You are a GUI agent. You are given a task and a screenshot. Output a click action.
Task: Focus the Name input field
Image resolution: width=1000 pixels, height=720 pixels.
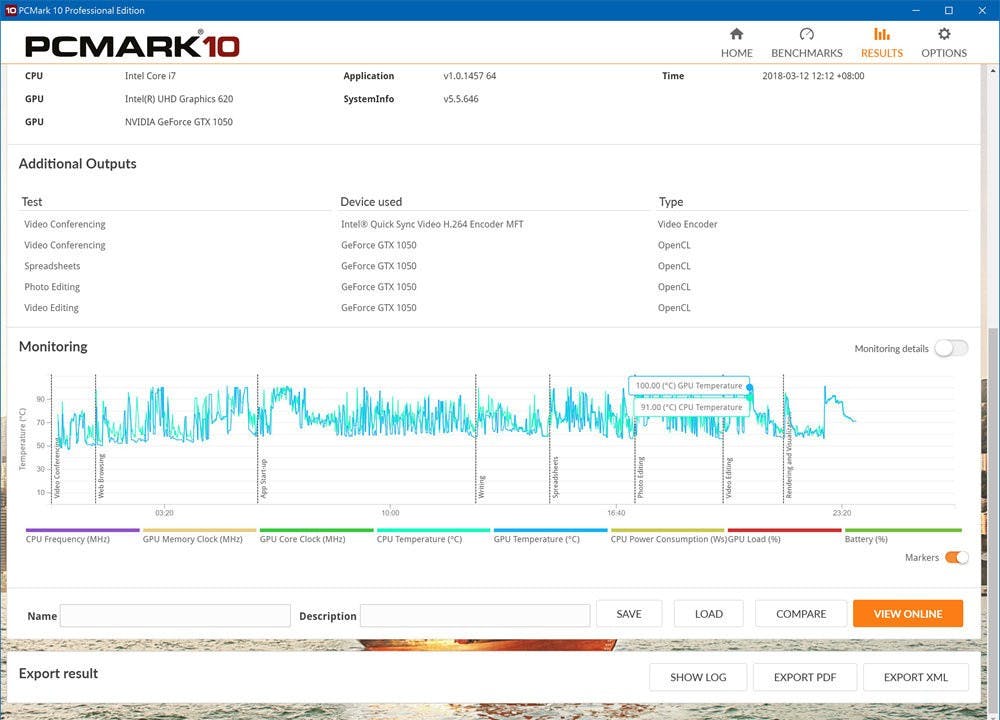pyautogui.click(x=175, y=616)
